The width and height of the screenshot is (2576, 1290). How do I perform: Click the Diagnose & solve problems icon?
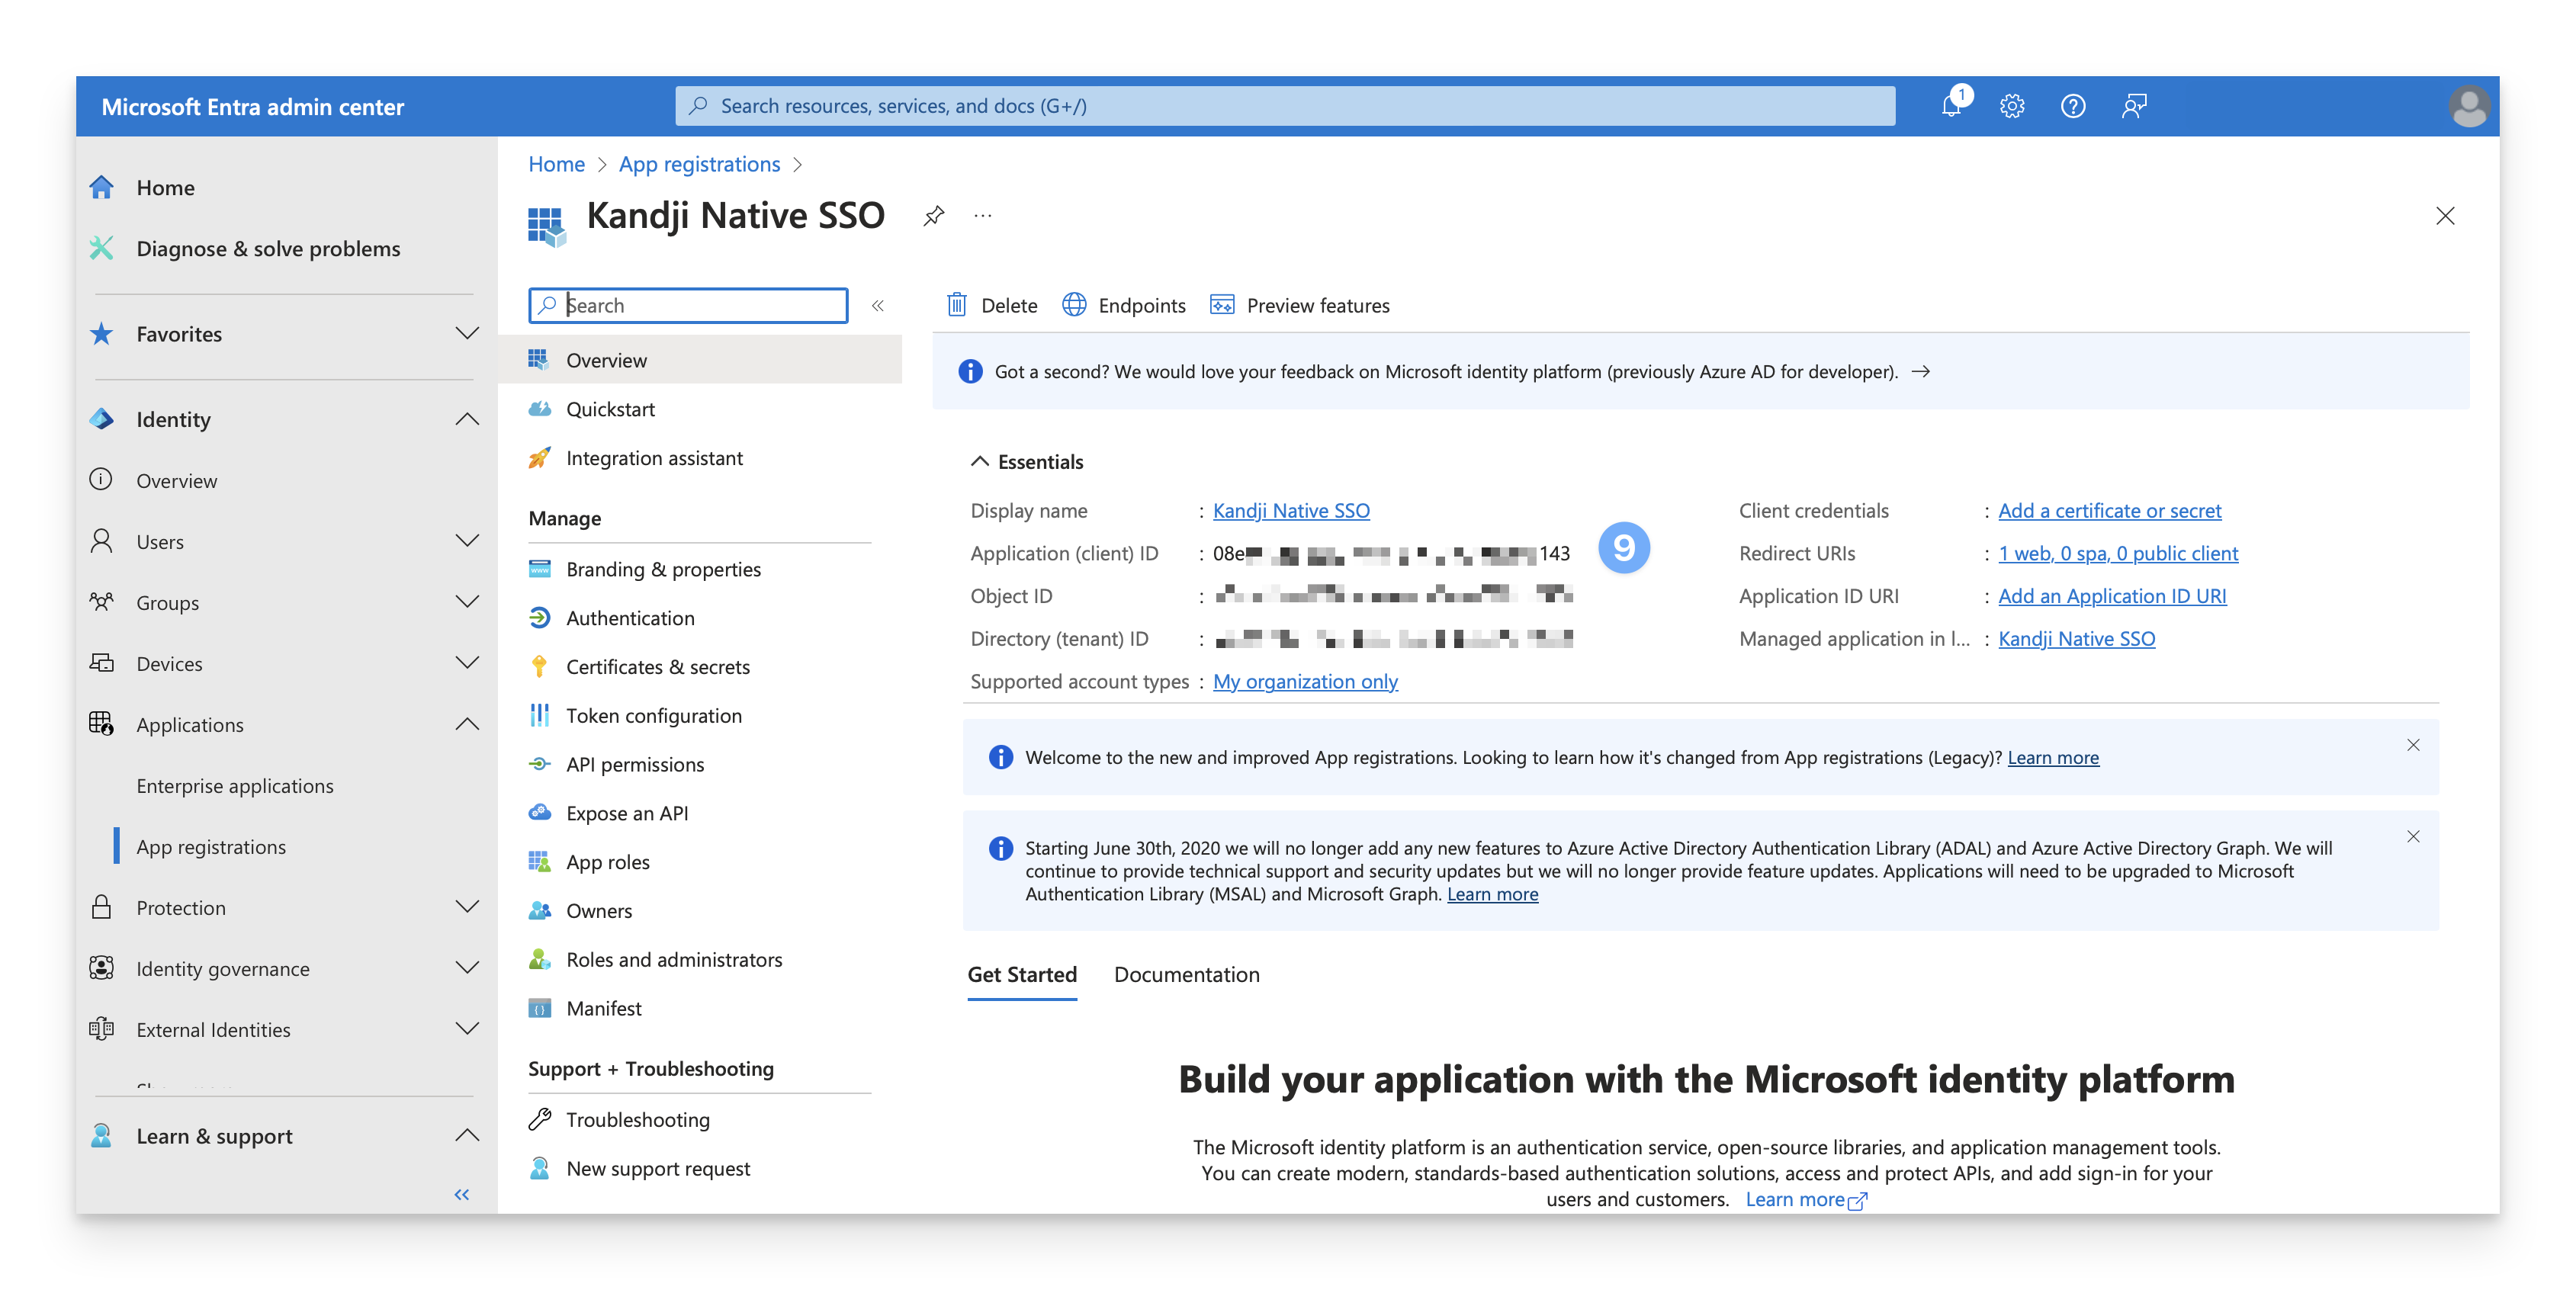coord(101,248)
